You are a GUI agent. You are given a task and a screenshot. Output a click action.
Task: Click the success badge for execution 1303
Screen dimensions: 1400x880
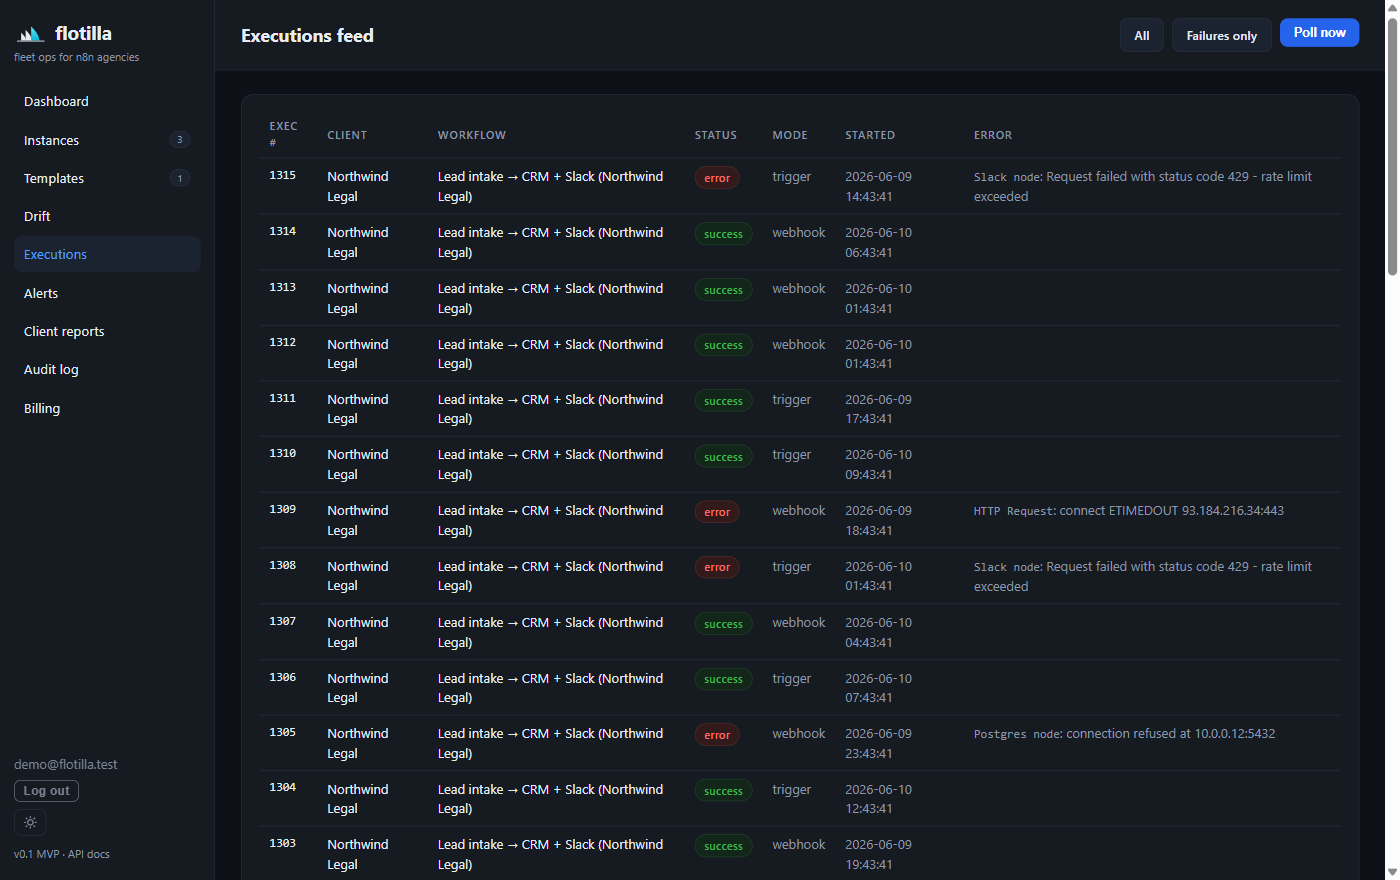point(723,846)
